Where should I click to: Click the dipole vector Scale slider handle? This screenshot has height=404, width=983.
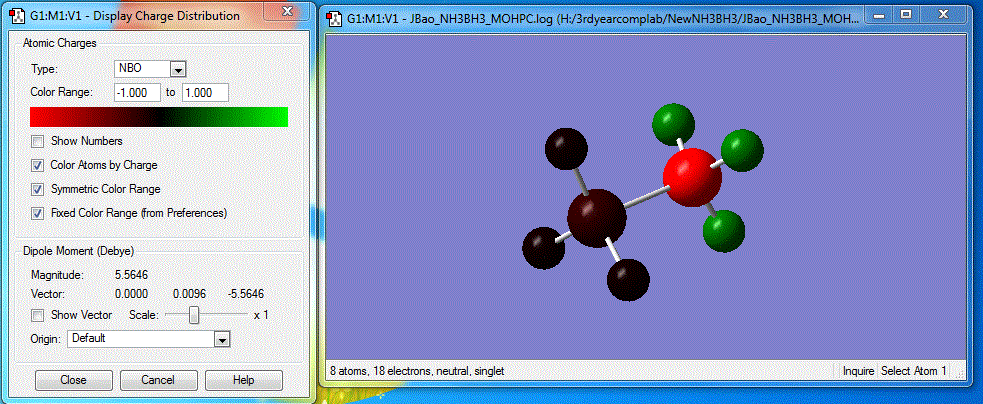[x=194, y=315]
